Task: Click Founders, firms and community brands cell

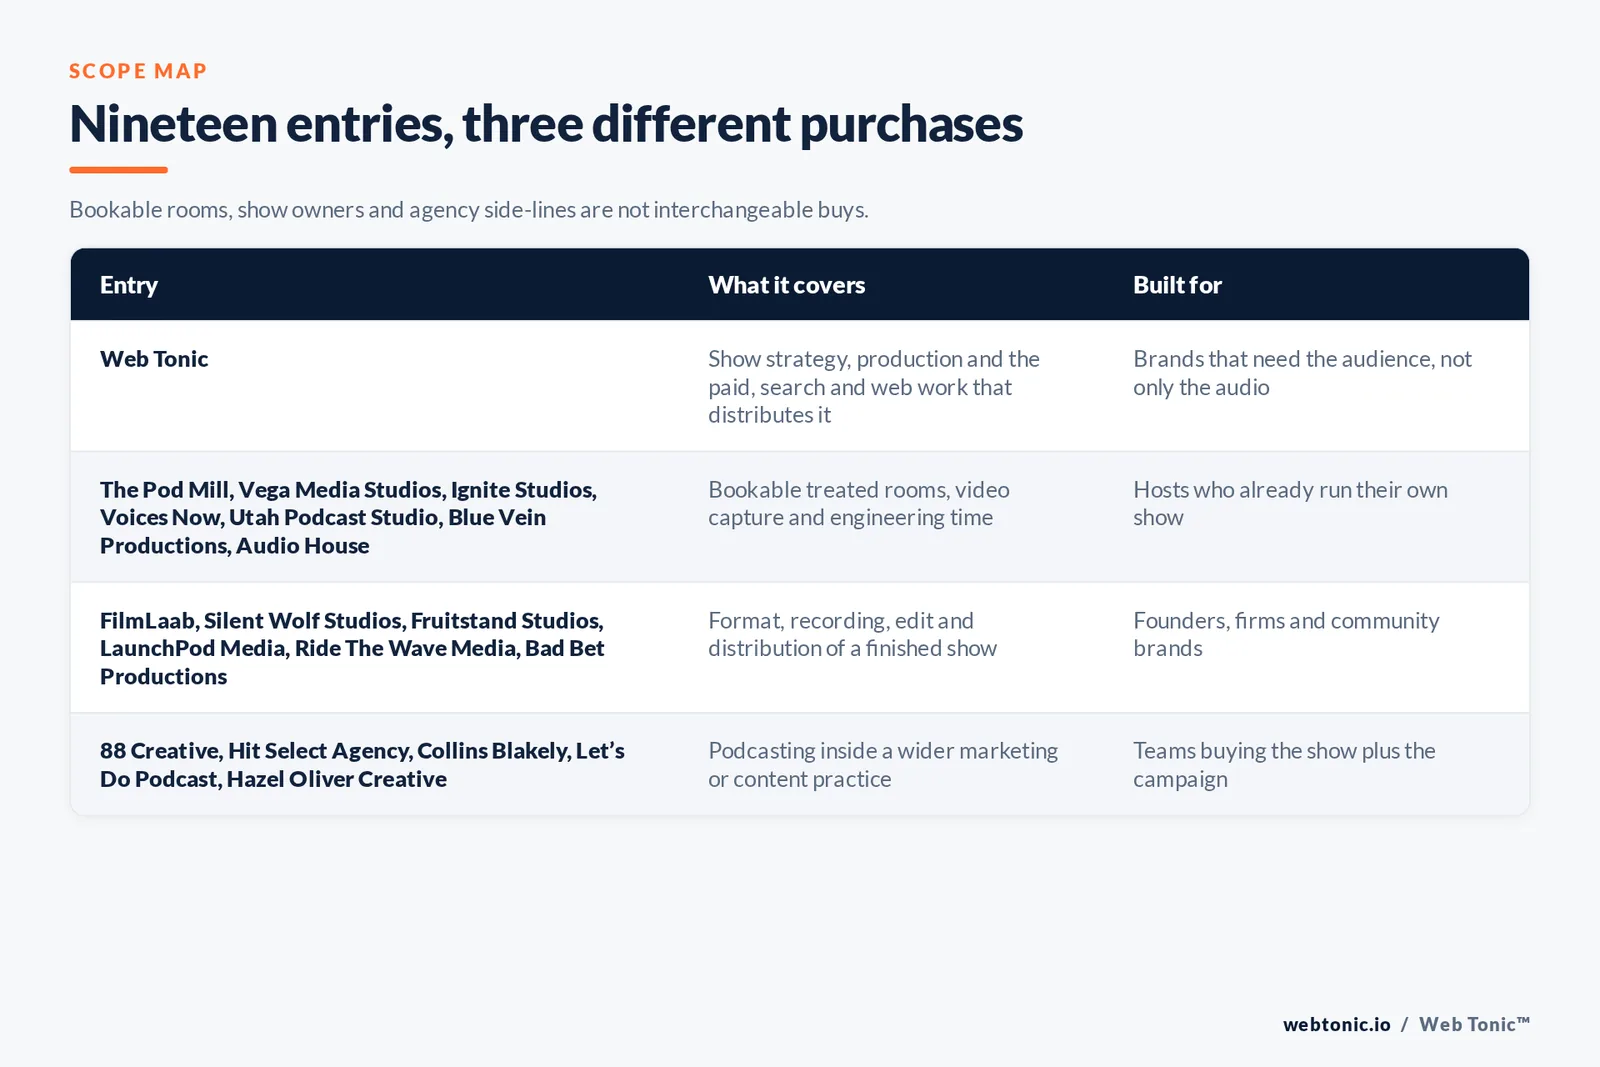Action: [x=1286, y=634]
